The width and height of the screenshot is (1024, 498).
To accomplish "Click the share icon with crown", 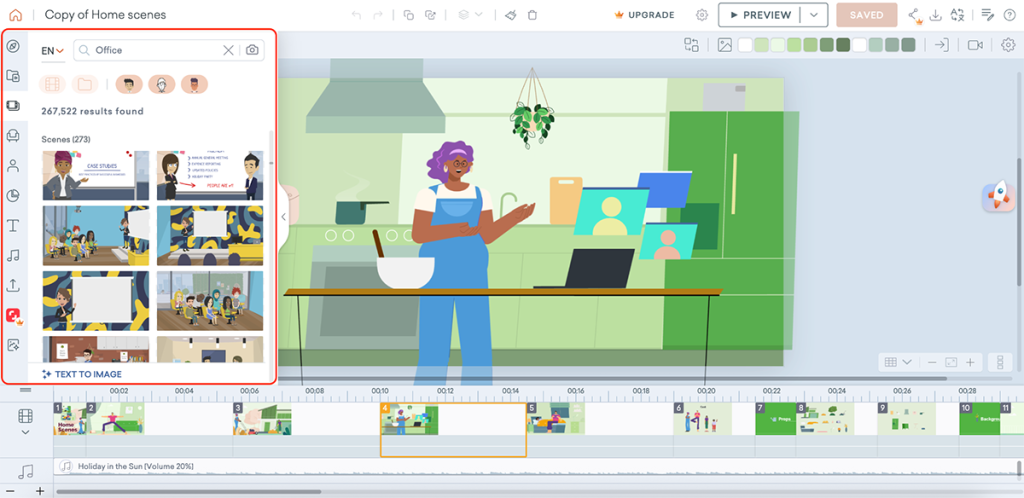I will [915, 15].
